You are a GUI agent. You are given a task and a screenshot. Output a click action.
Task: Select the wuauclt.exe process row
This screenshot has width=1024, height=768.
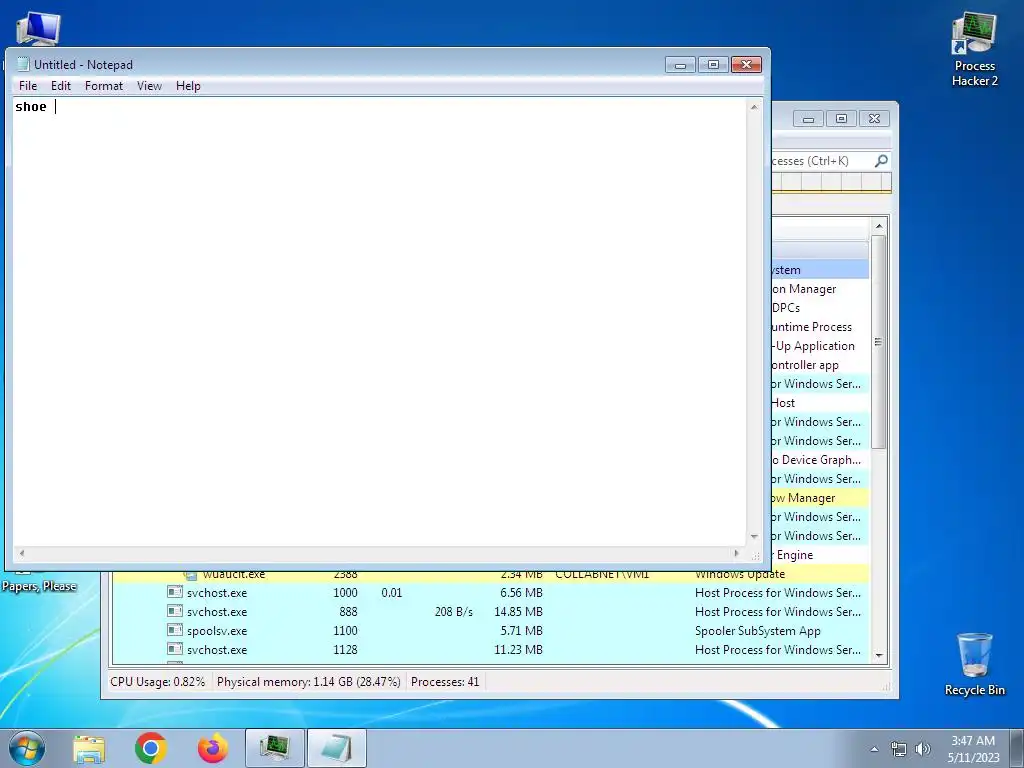(490, 575)
